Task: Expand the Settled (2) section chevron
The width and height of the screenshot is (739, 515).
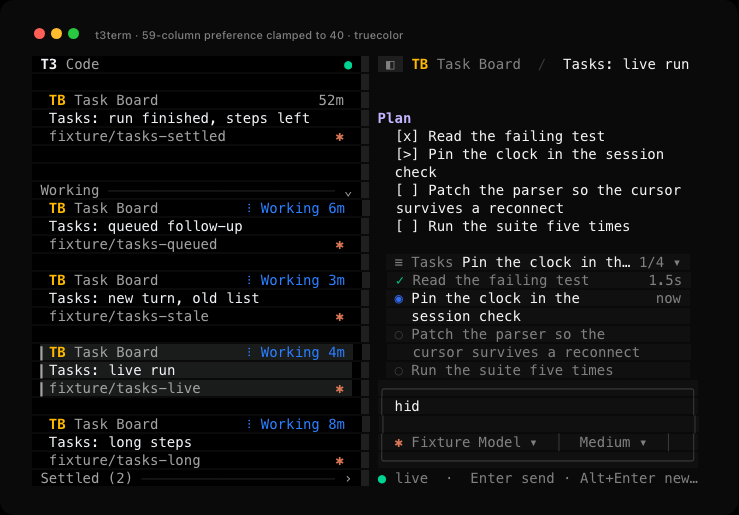Action: coord(348,479)
